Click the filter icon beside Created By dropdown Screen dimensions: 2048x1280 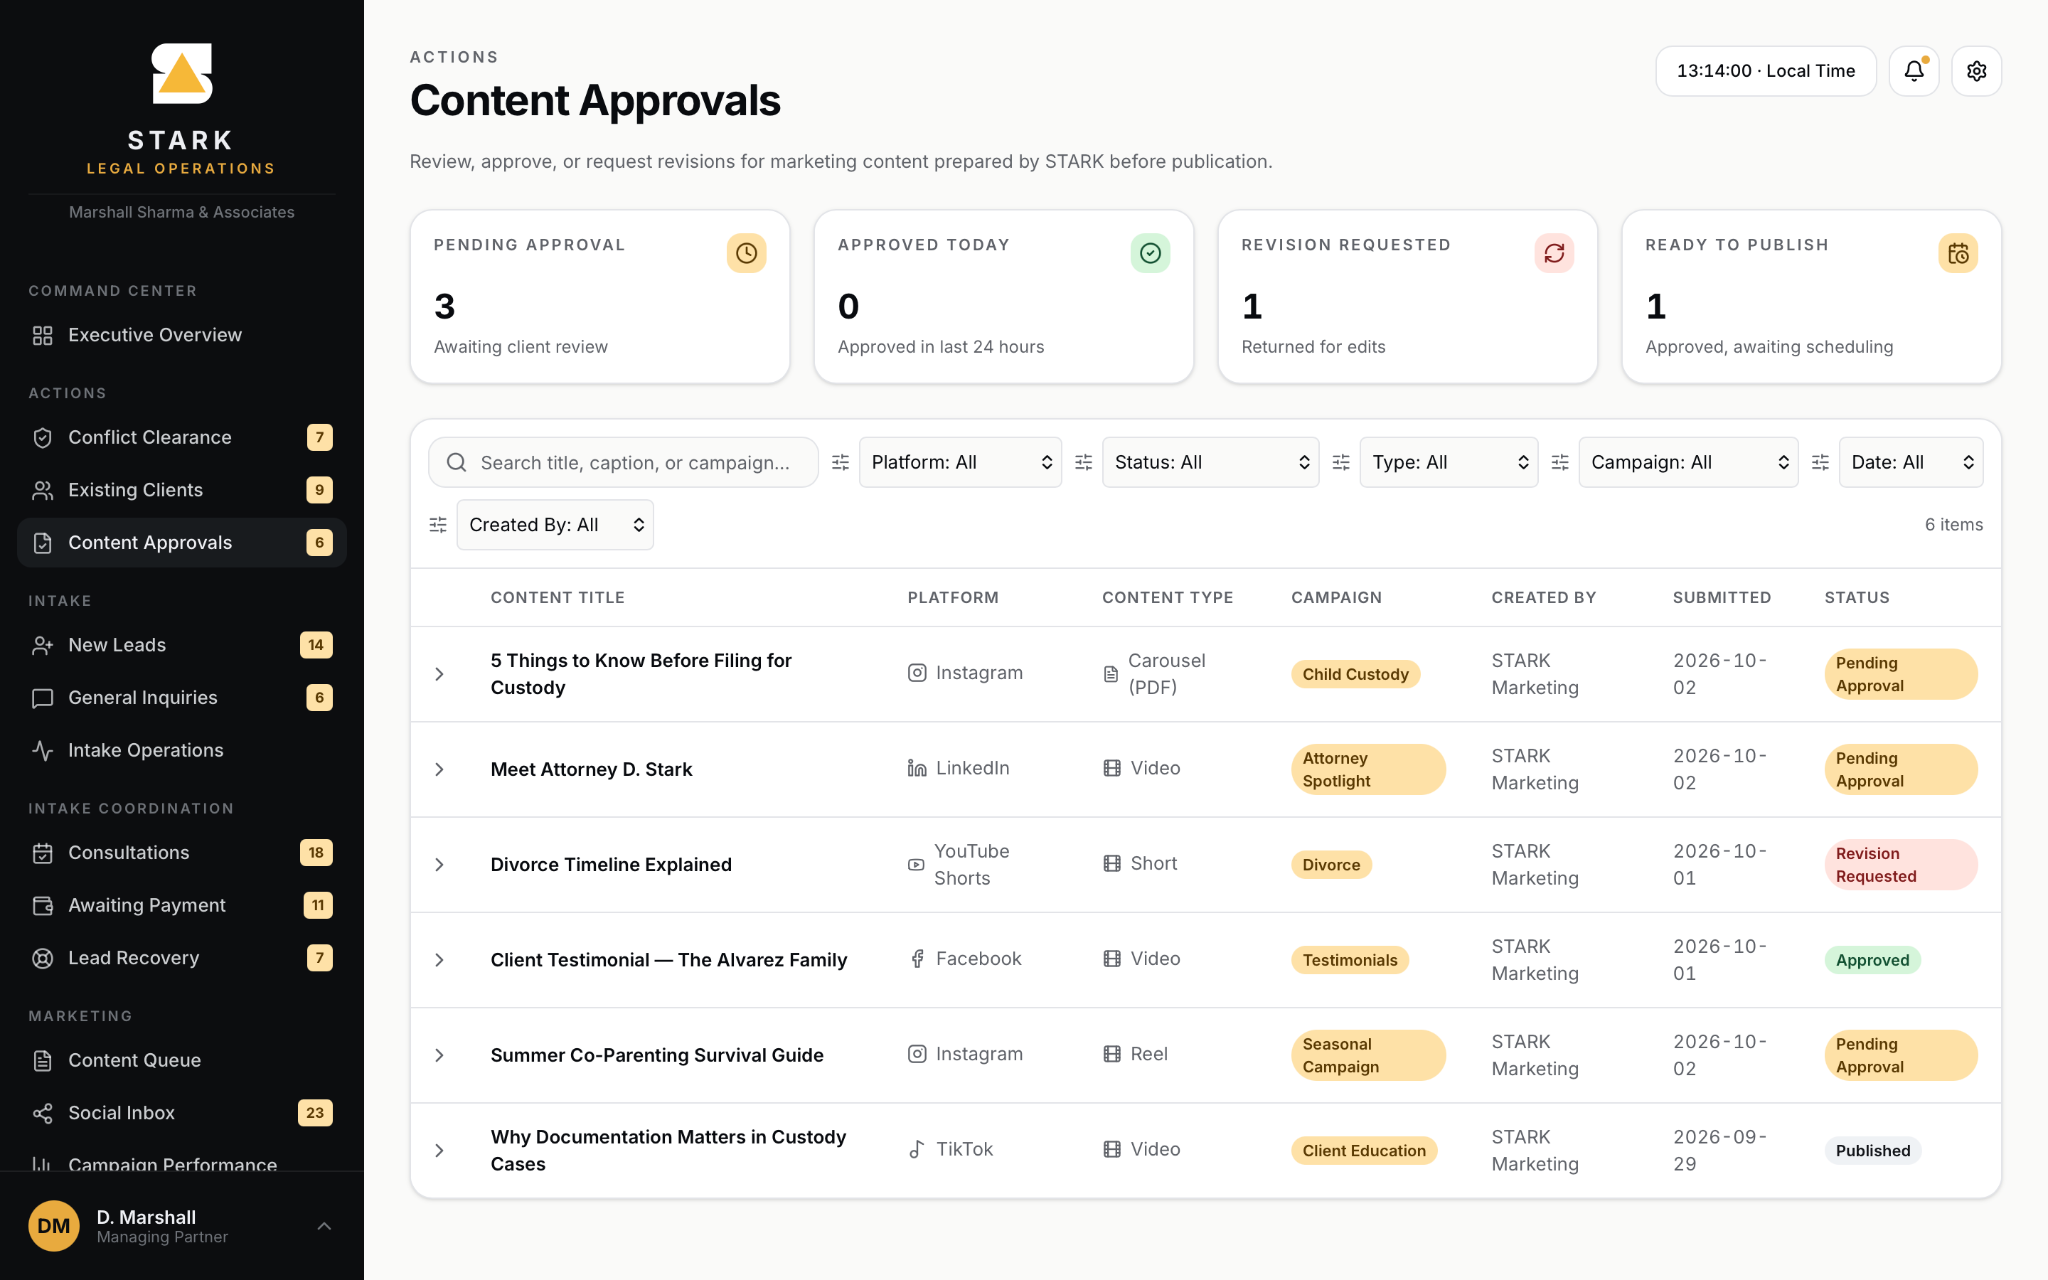438,524
